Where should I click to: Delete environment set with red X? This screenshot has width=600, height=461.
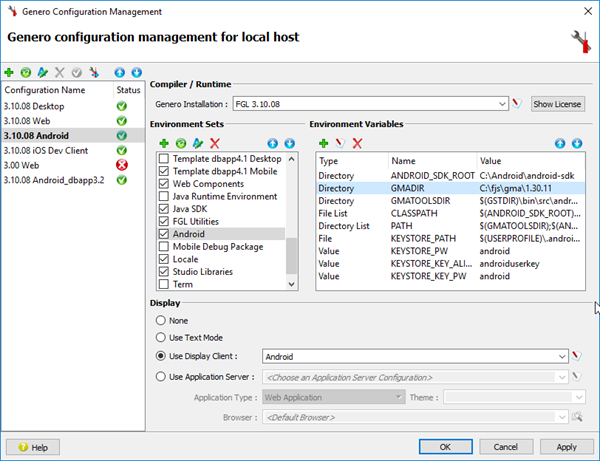[215, 143]
